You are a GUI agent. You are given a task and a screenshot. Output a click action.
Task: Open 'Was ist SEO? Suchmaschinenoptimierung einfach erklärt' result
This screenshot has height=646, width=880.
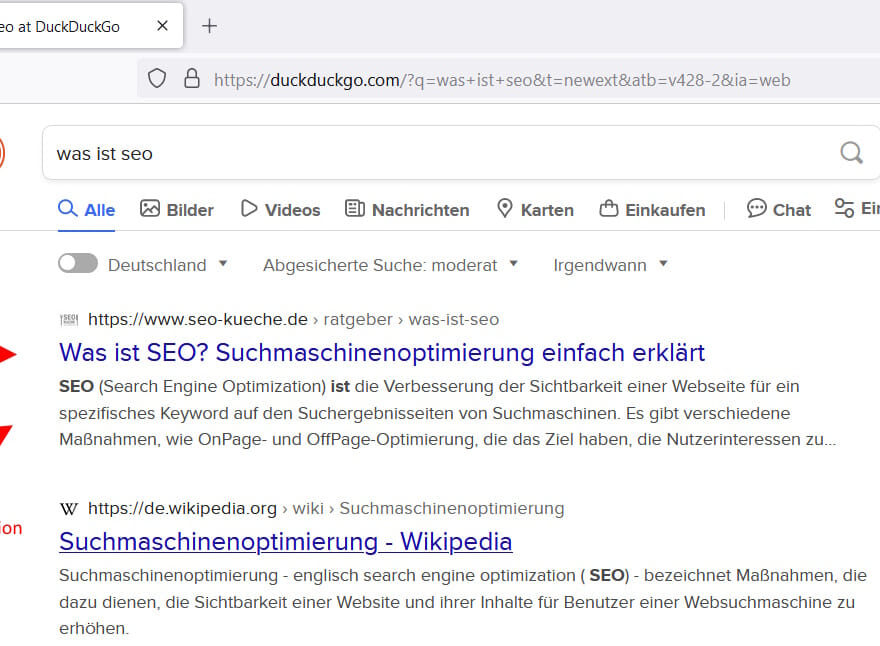pos(382,352)
